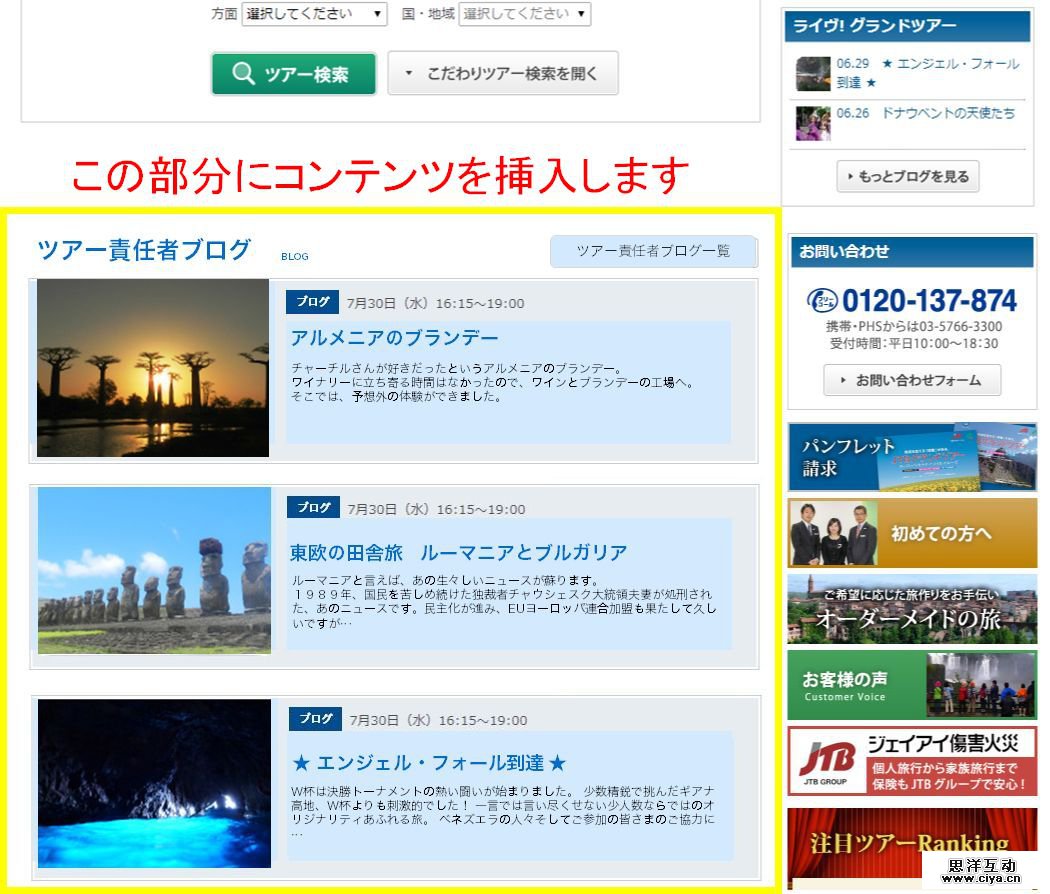Click the JTB ジェイアイ傷害火災 banner
The height and width of the screenshot is (894, 1050).
(x=911, y=761)
